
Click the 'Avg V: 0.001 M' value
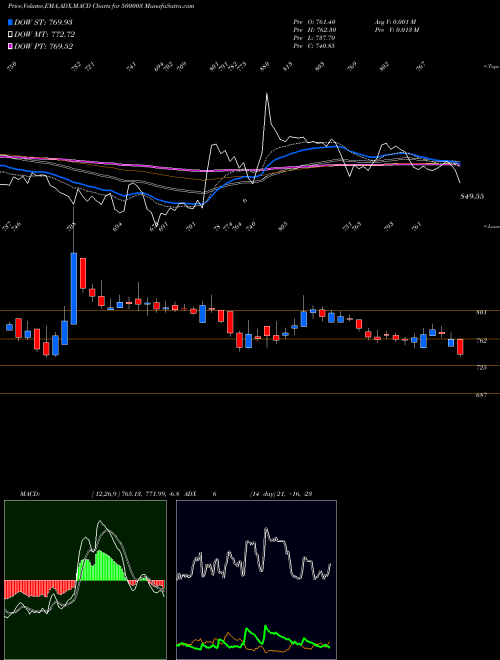[395, 22]
